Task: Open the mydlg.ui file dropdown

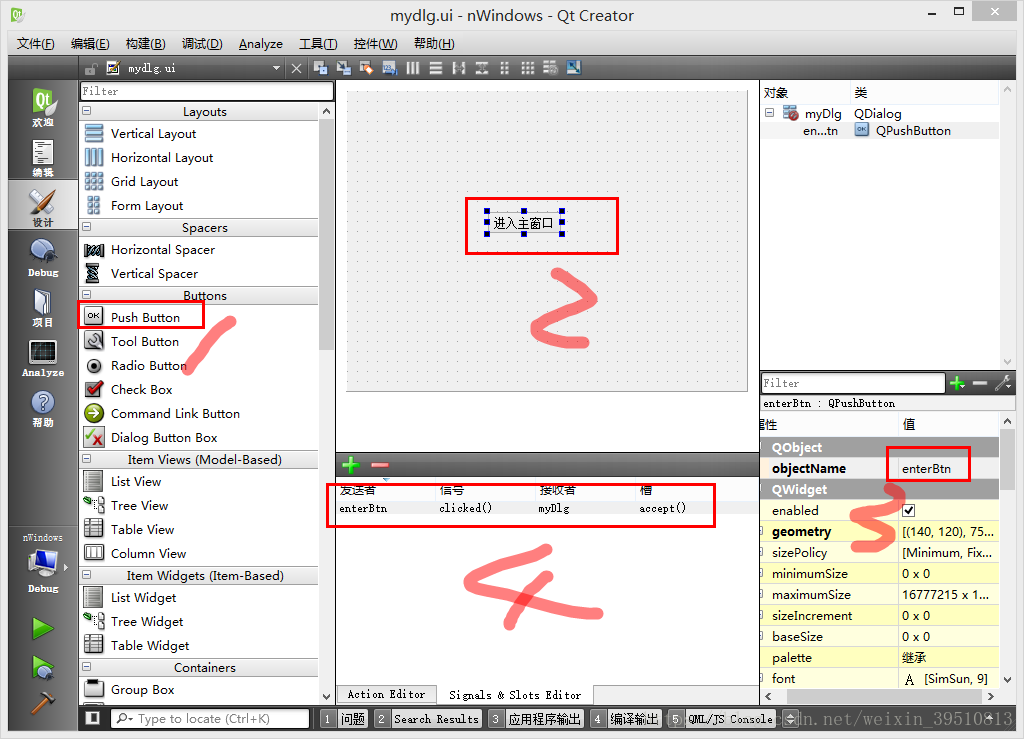Action: click(276, 69)
